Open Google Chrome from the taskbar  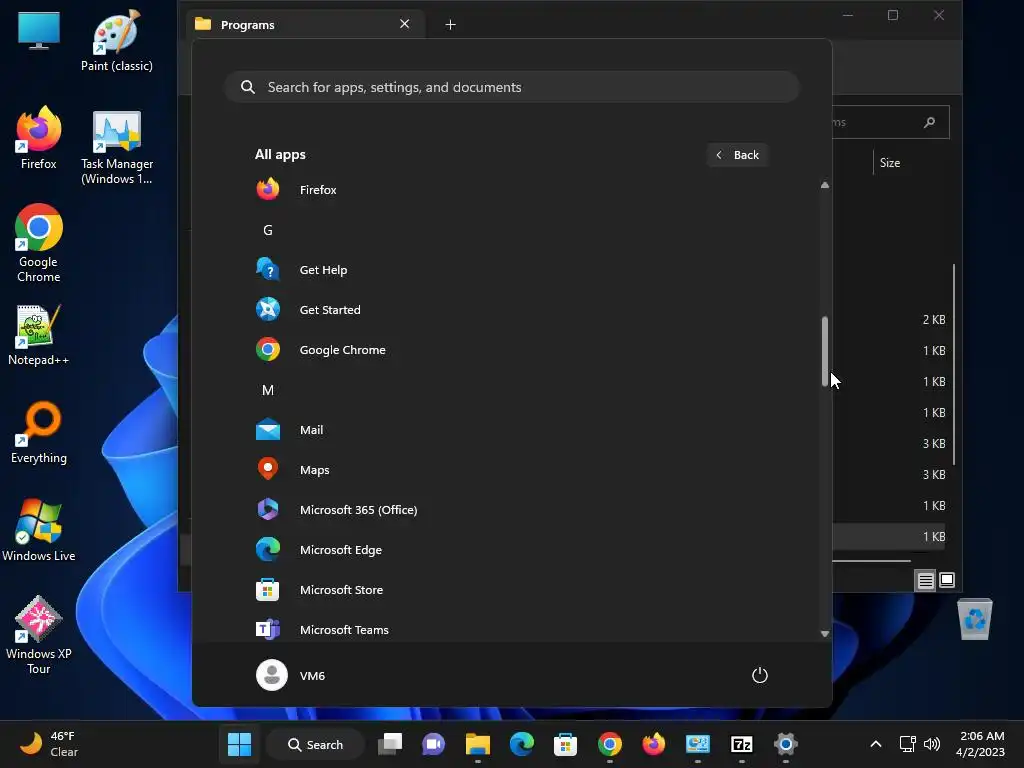coord(609,744)
